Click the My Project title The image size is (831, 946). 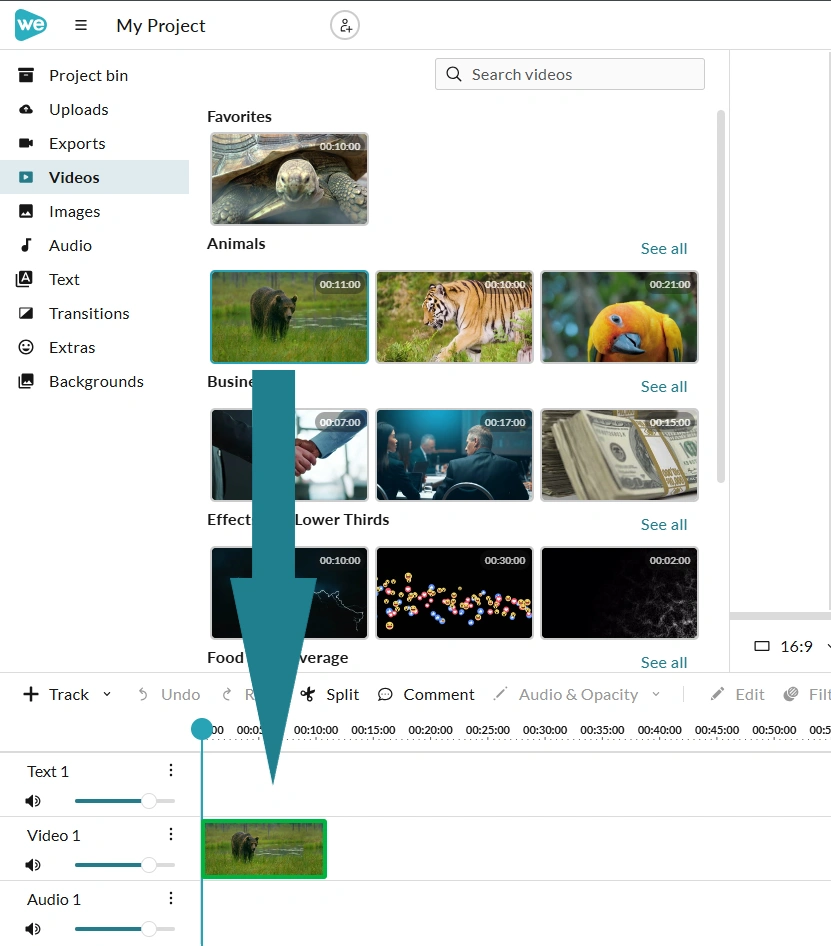tap(161, 26)
